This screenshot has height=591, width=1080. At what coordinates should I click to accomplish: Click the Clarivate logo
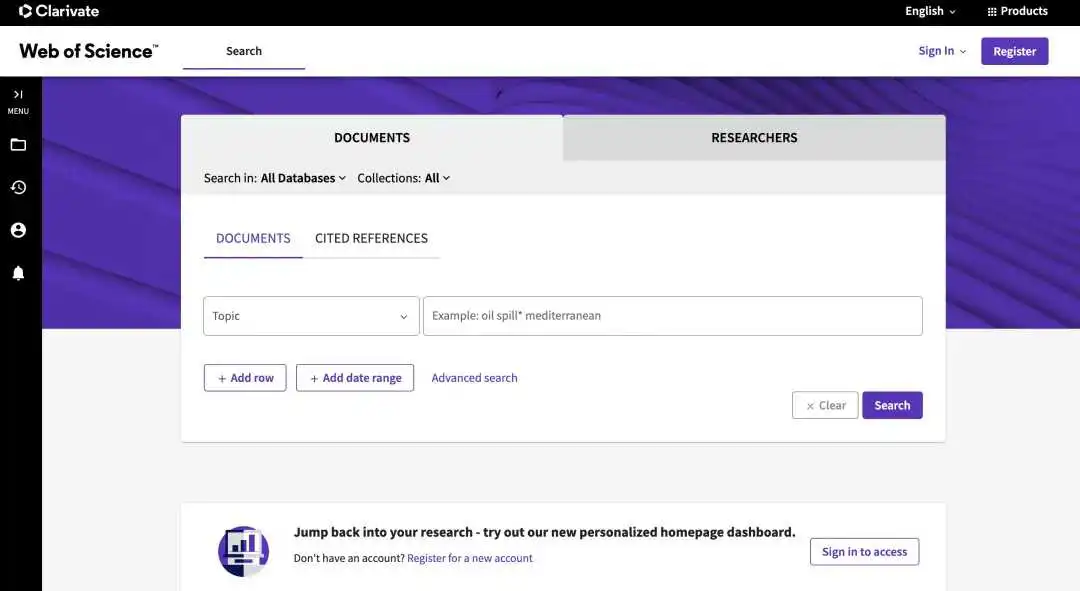point(59,11)
